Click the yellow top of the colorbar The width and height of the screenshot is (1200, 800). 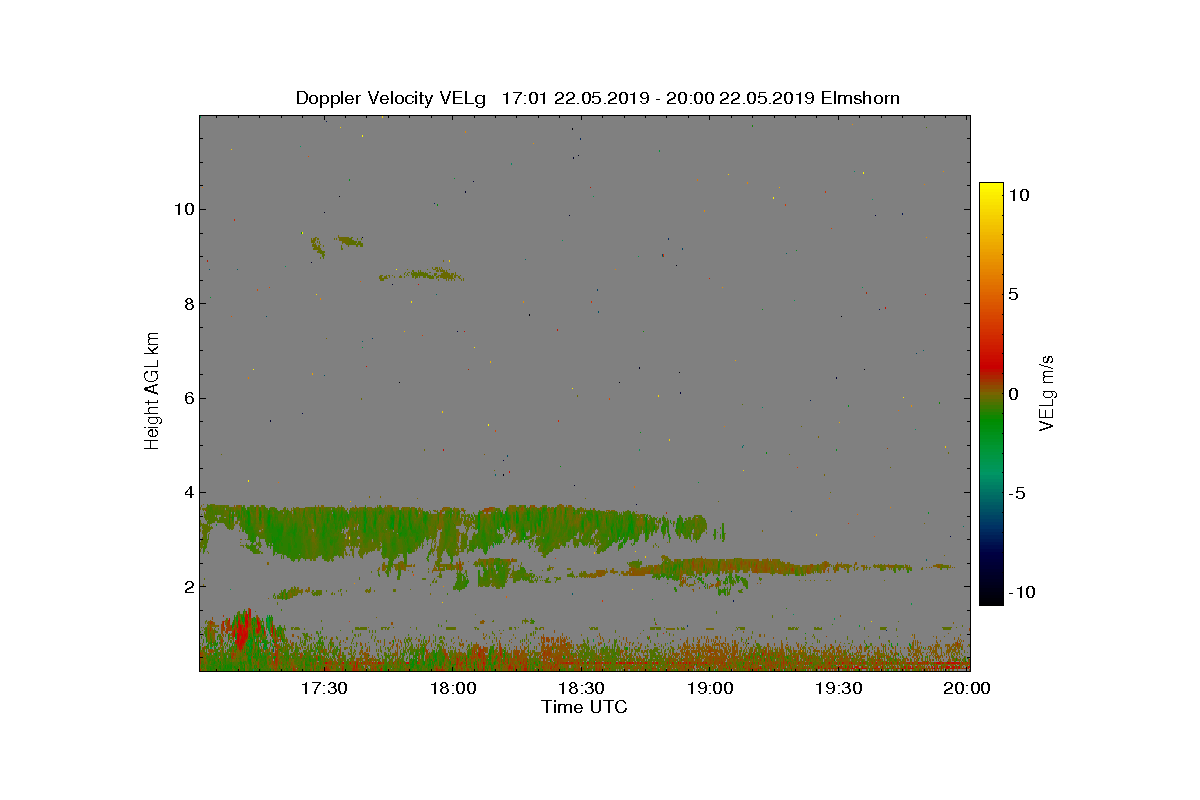click(991, 190)
